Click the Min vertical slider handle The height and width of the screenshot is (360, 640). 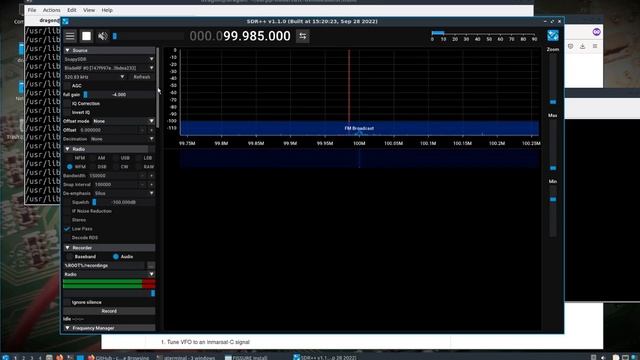point(553,199)
